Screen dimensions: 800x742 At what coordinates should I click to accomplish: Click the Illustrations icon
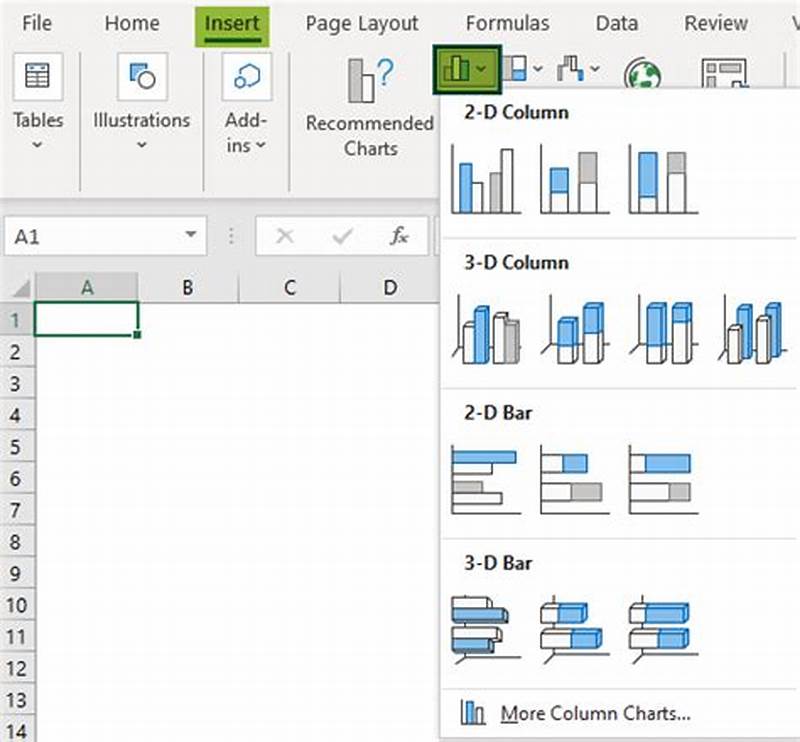coord(140,75)
